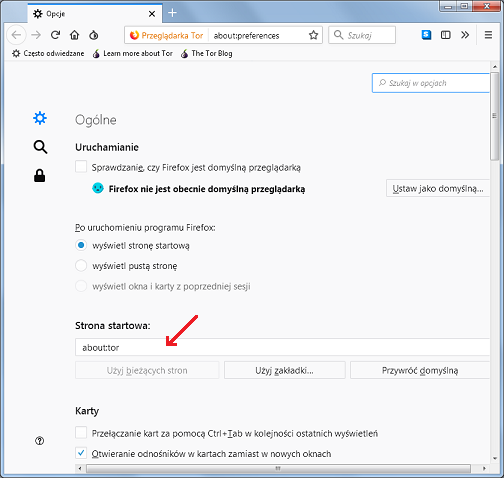The width and height of the screenshot is (504, 478).
Task: Enable checking if Firefox is default browser
Action: (x=81, y=167)
